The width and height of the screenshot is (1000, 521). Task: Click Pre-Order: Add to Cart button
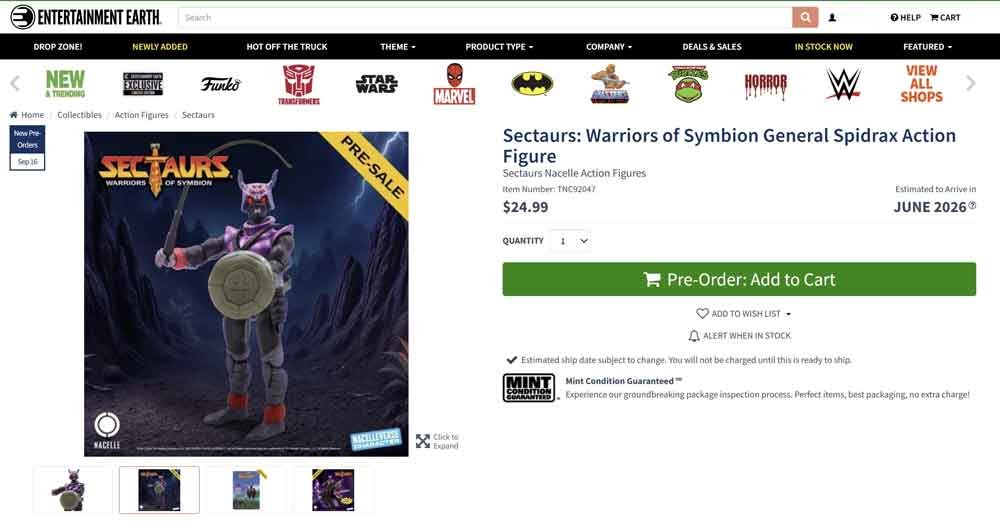tap(739, 279)
